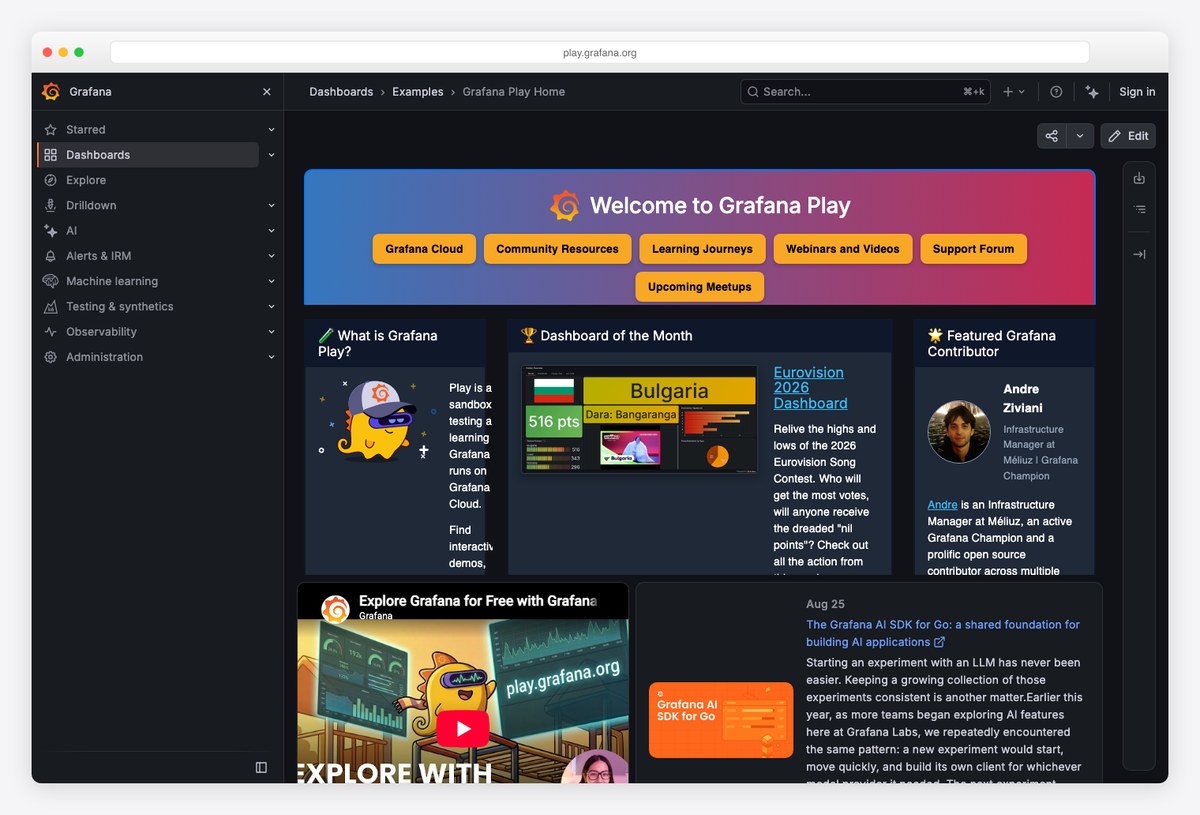Screen dimensions: 1200x815
Task: Expand the Drilldown section chevron
Action: (x=271, y=206)
